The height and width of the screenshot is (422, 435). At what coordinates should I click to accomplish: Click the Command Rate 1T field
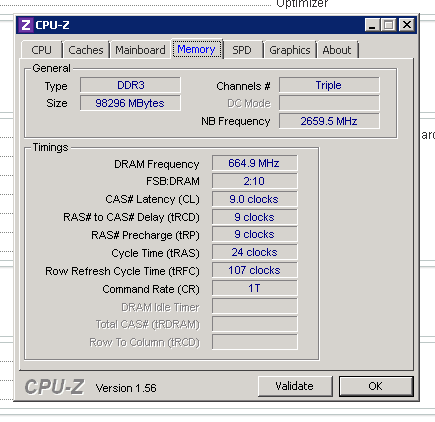[x=254, y=288]
